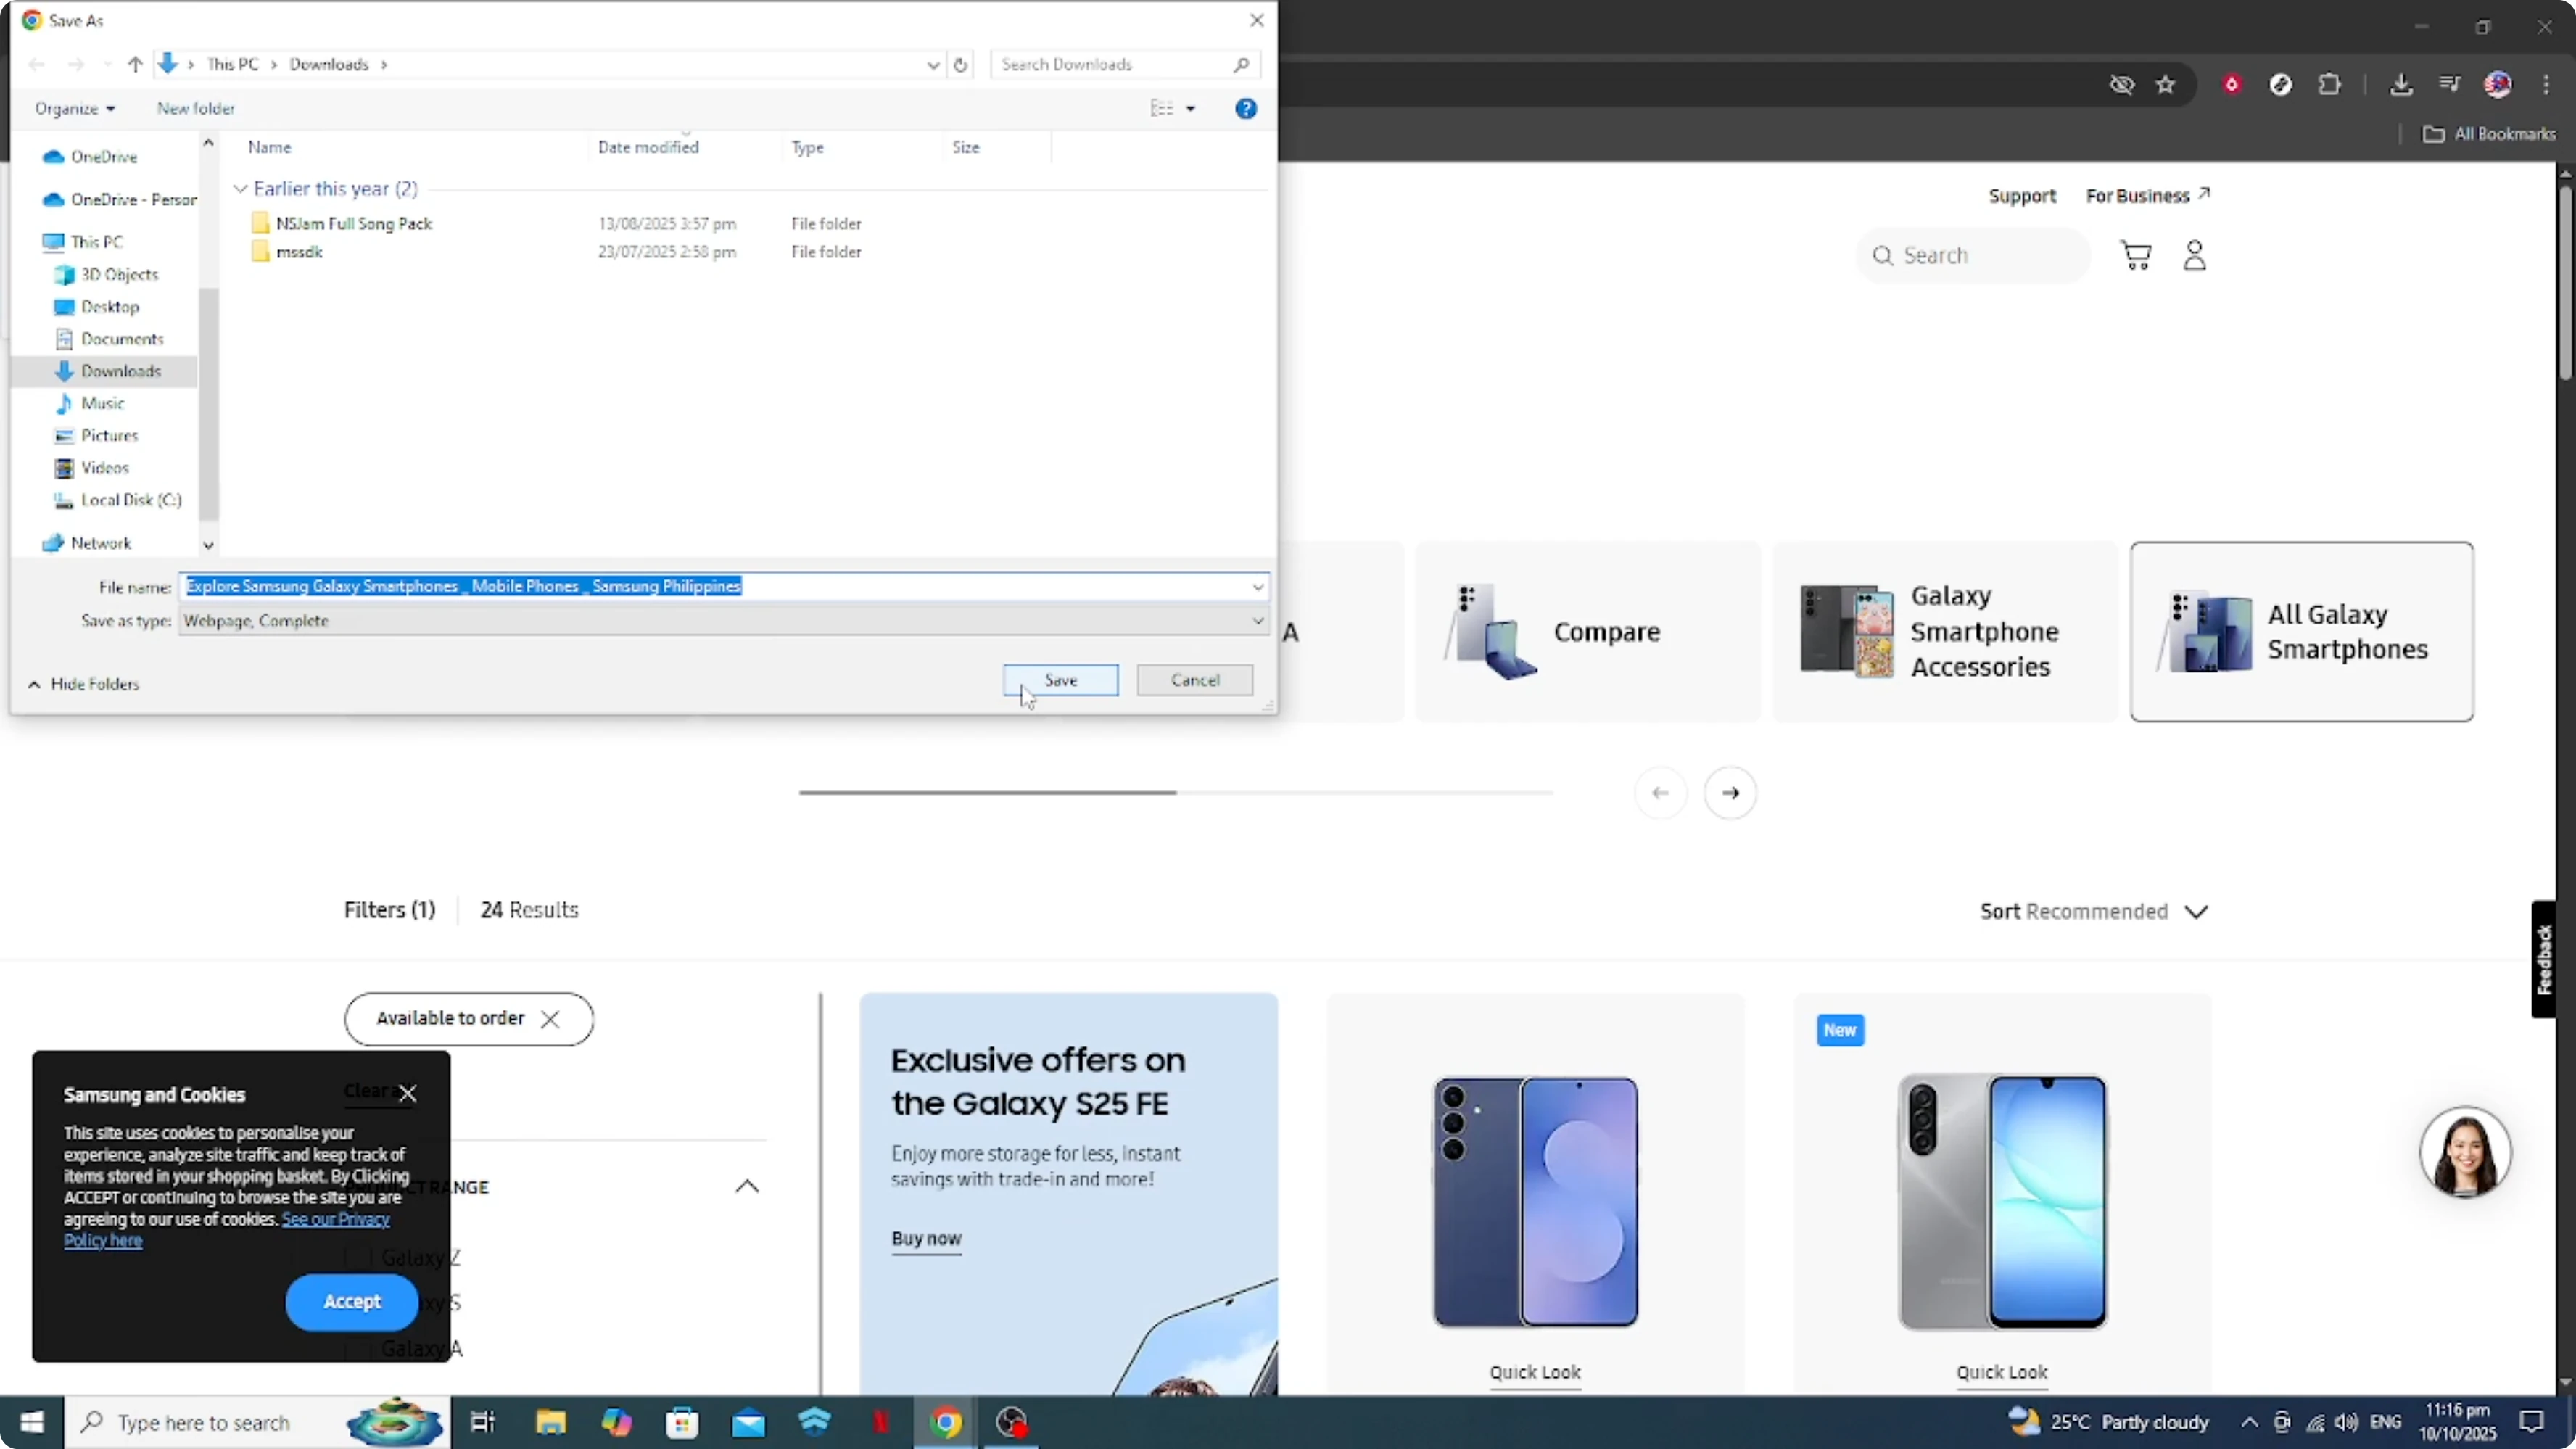This screenshot has width=2576, height=1449.
Task: Open the For Business link
Action: coord(2147,196)
